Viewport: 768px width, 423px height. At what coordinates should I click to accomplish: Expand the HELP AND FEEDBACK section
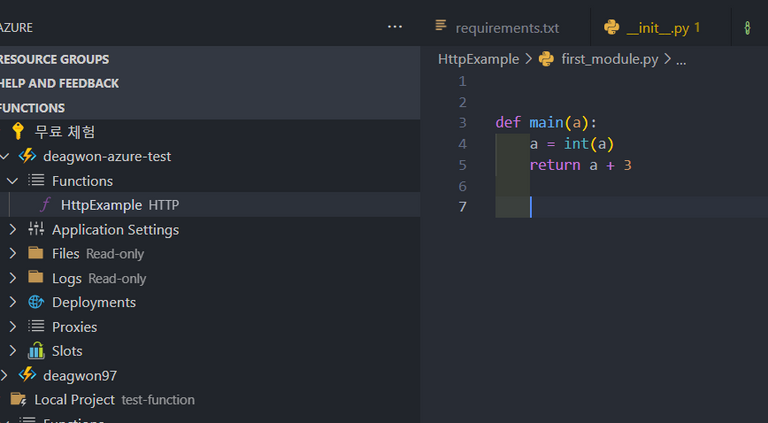pos(210,83)
